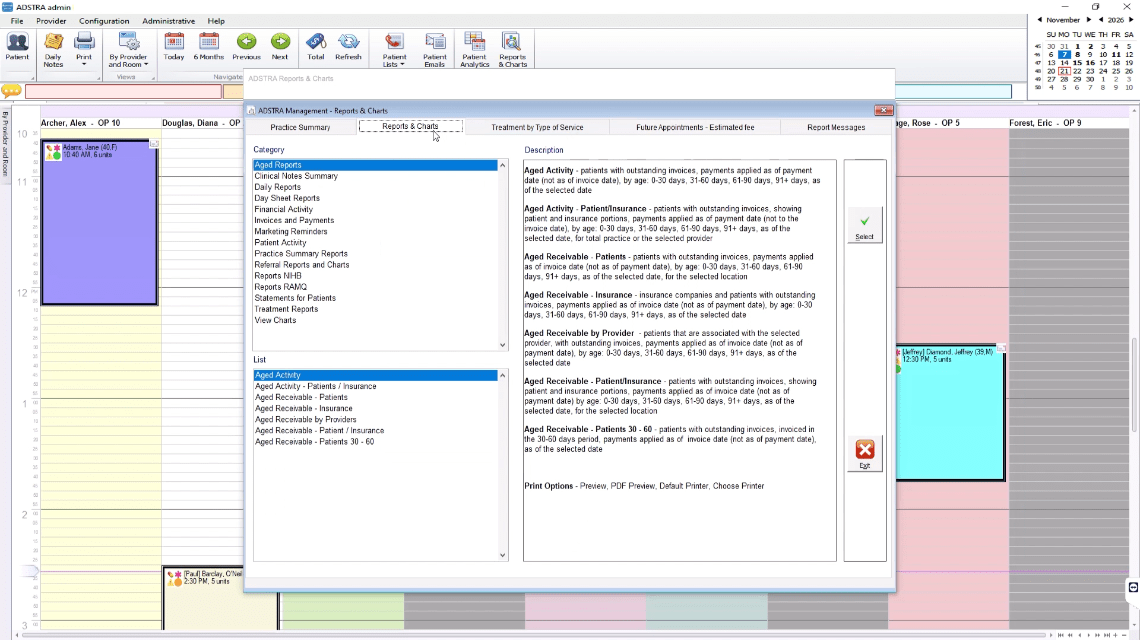Go to previous month in mini calendar
Screen dimensions: 1140x640
click(x=1040, y=20)
